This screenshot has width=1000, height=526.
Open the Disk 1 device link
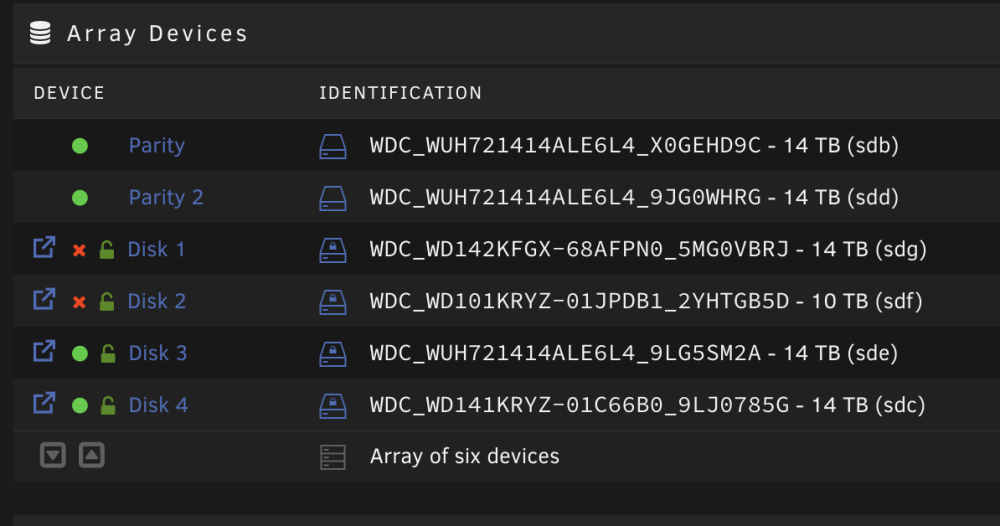tap(156, 249)
